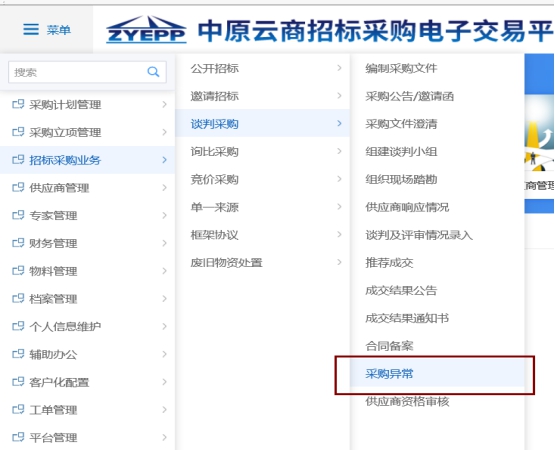Click the ZYEPP logo
The width and height of the screenshot is (555, 450).
click(146, 30)
